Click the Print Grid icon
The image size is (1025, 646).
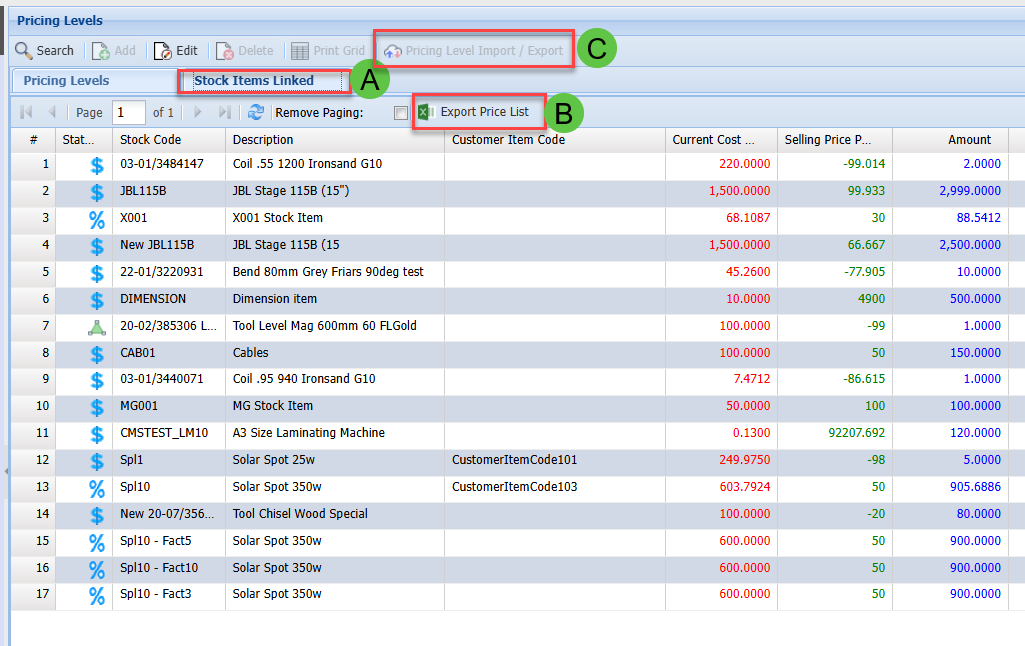tap(299, 50)
